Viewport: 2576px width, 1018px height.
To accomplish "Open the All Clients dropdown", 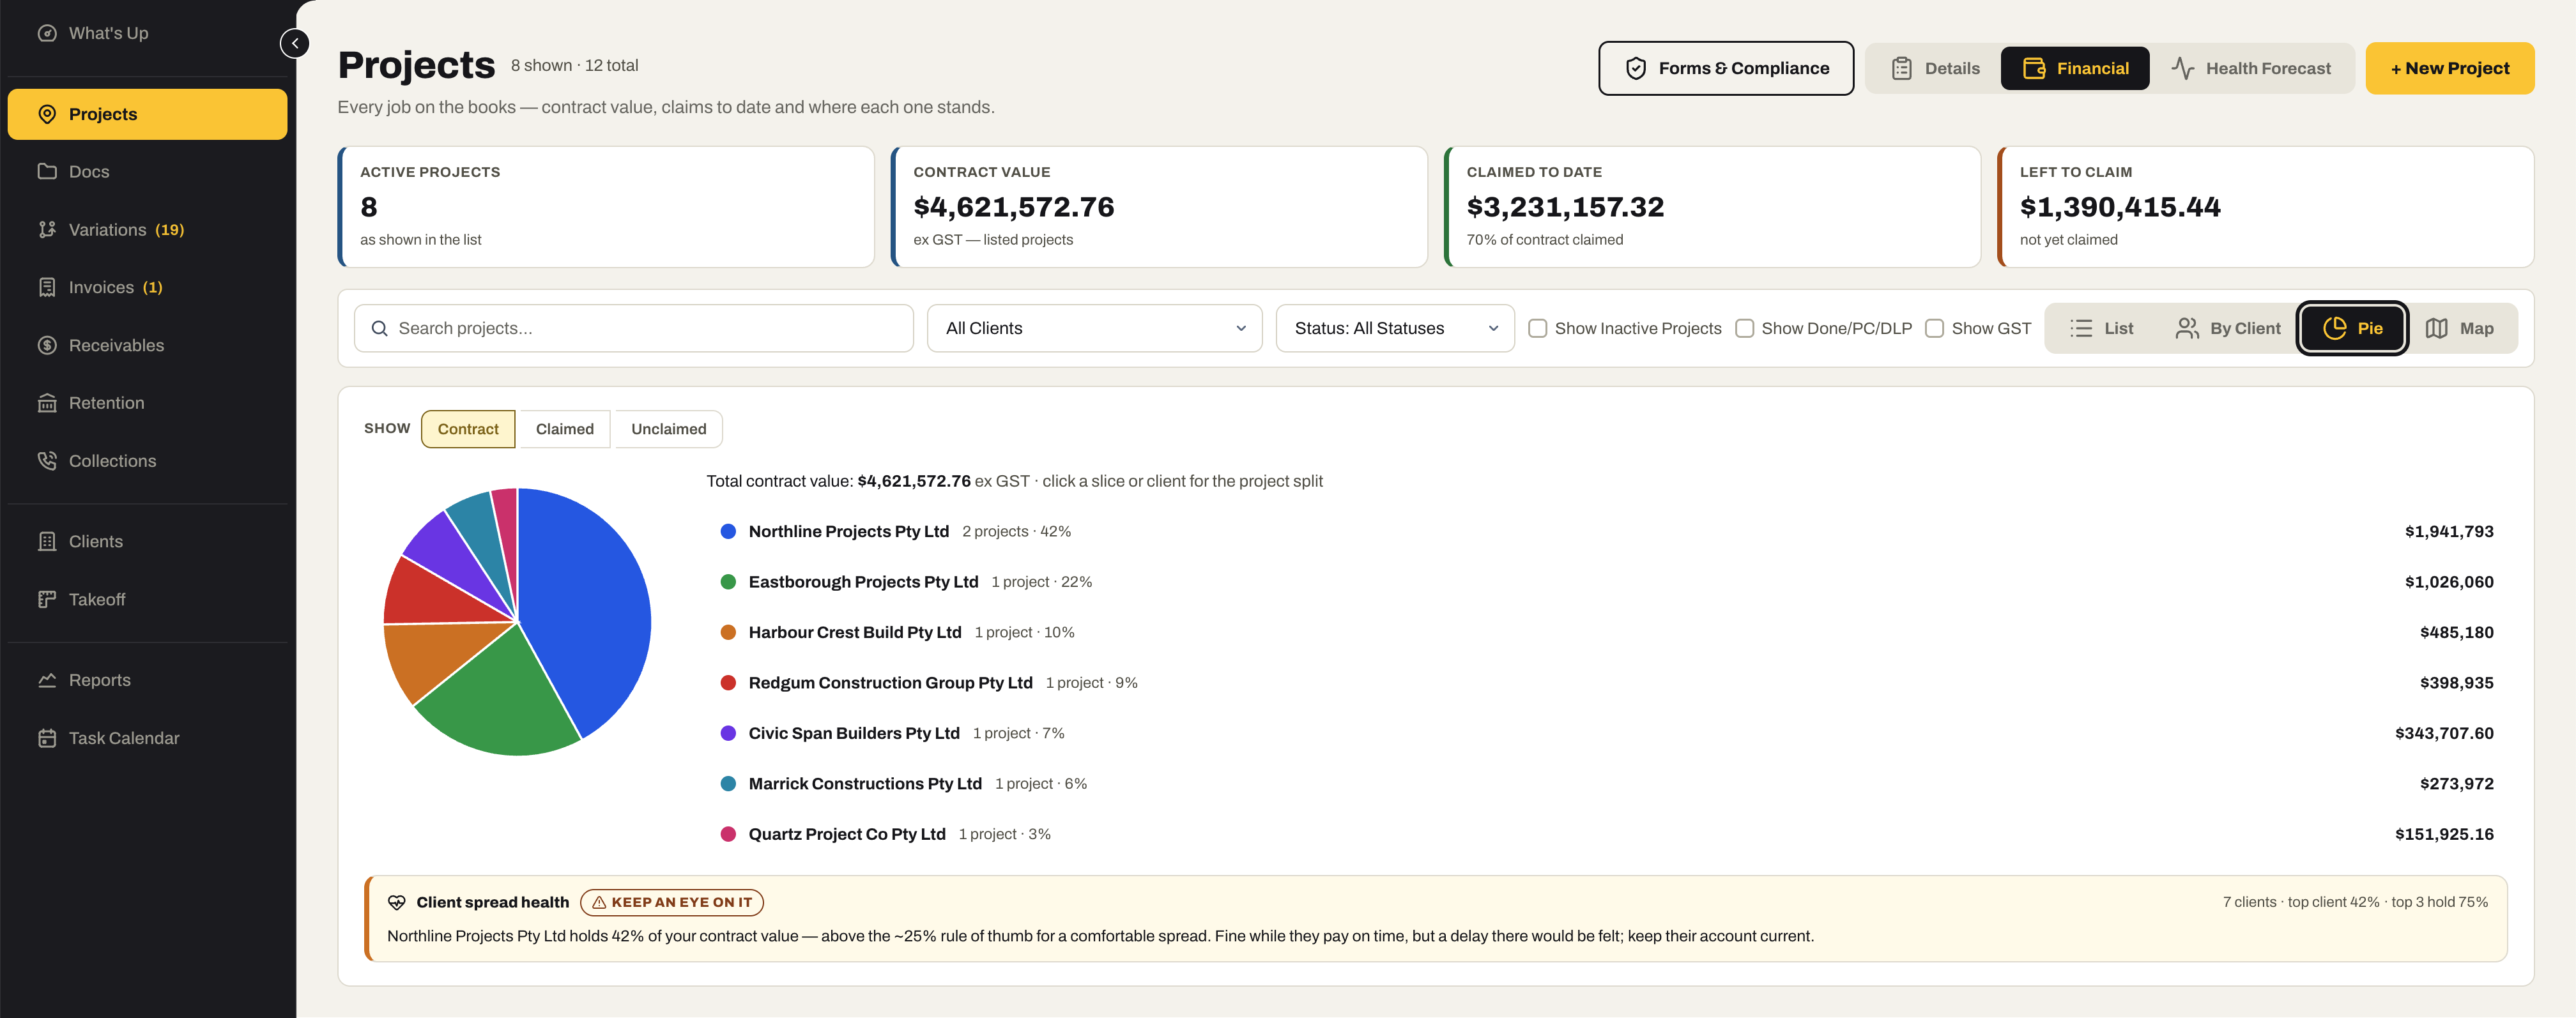I will 1094,328.
